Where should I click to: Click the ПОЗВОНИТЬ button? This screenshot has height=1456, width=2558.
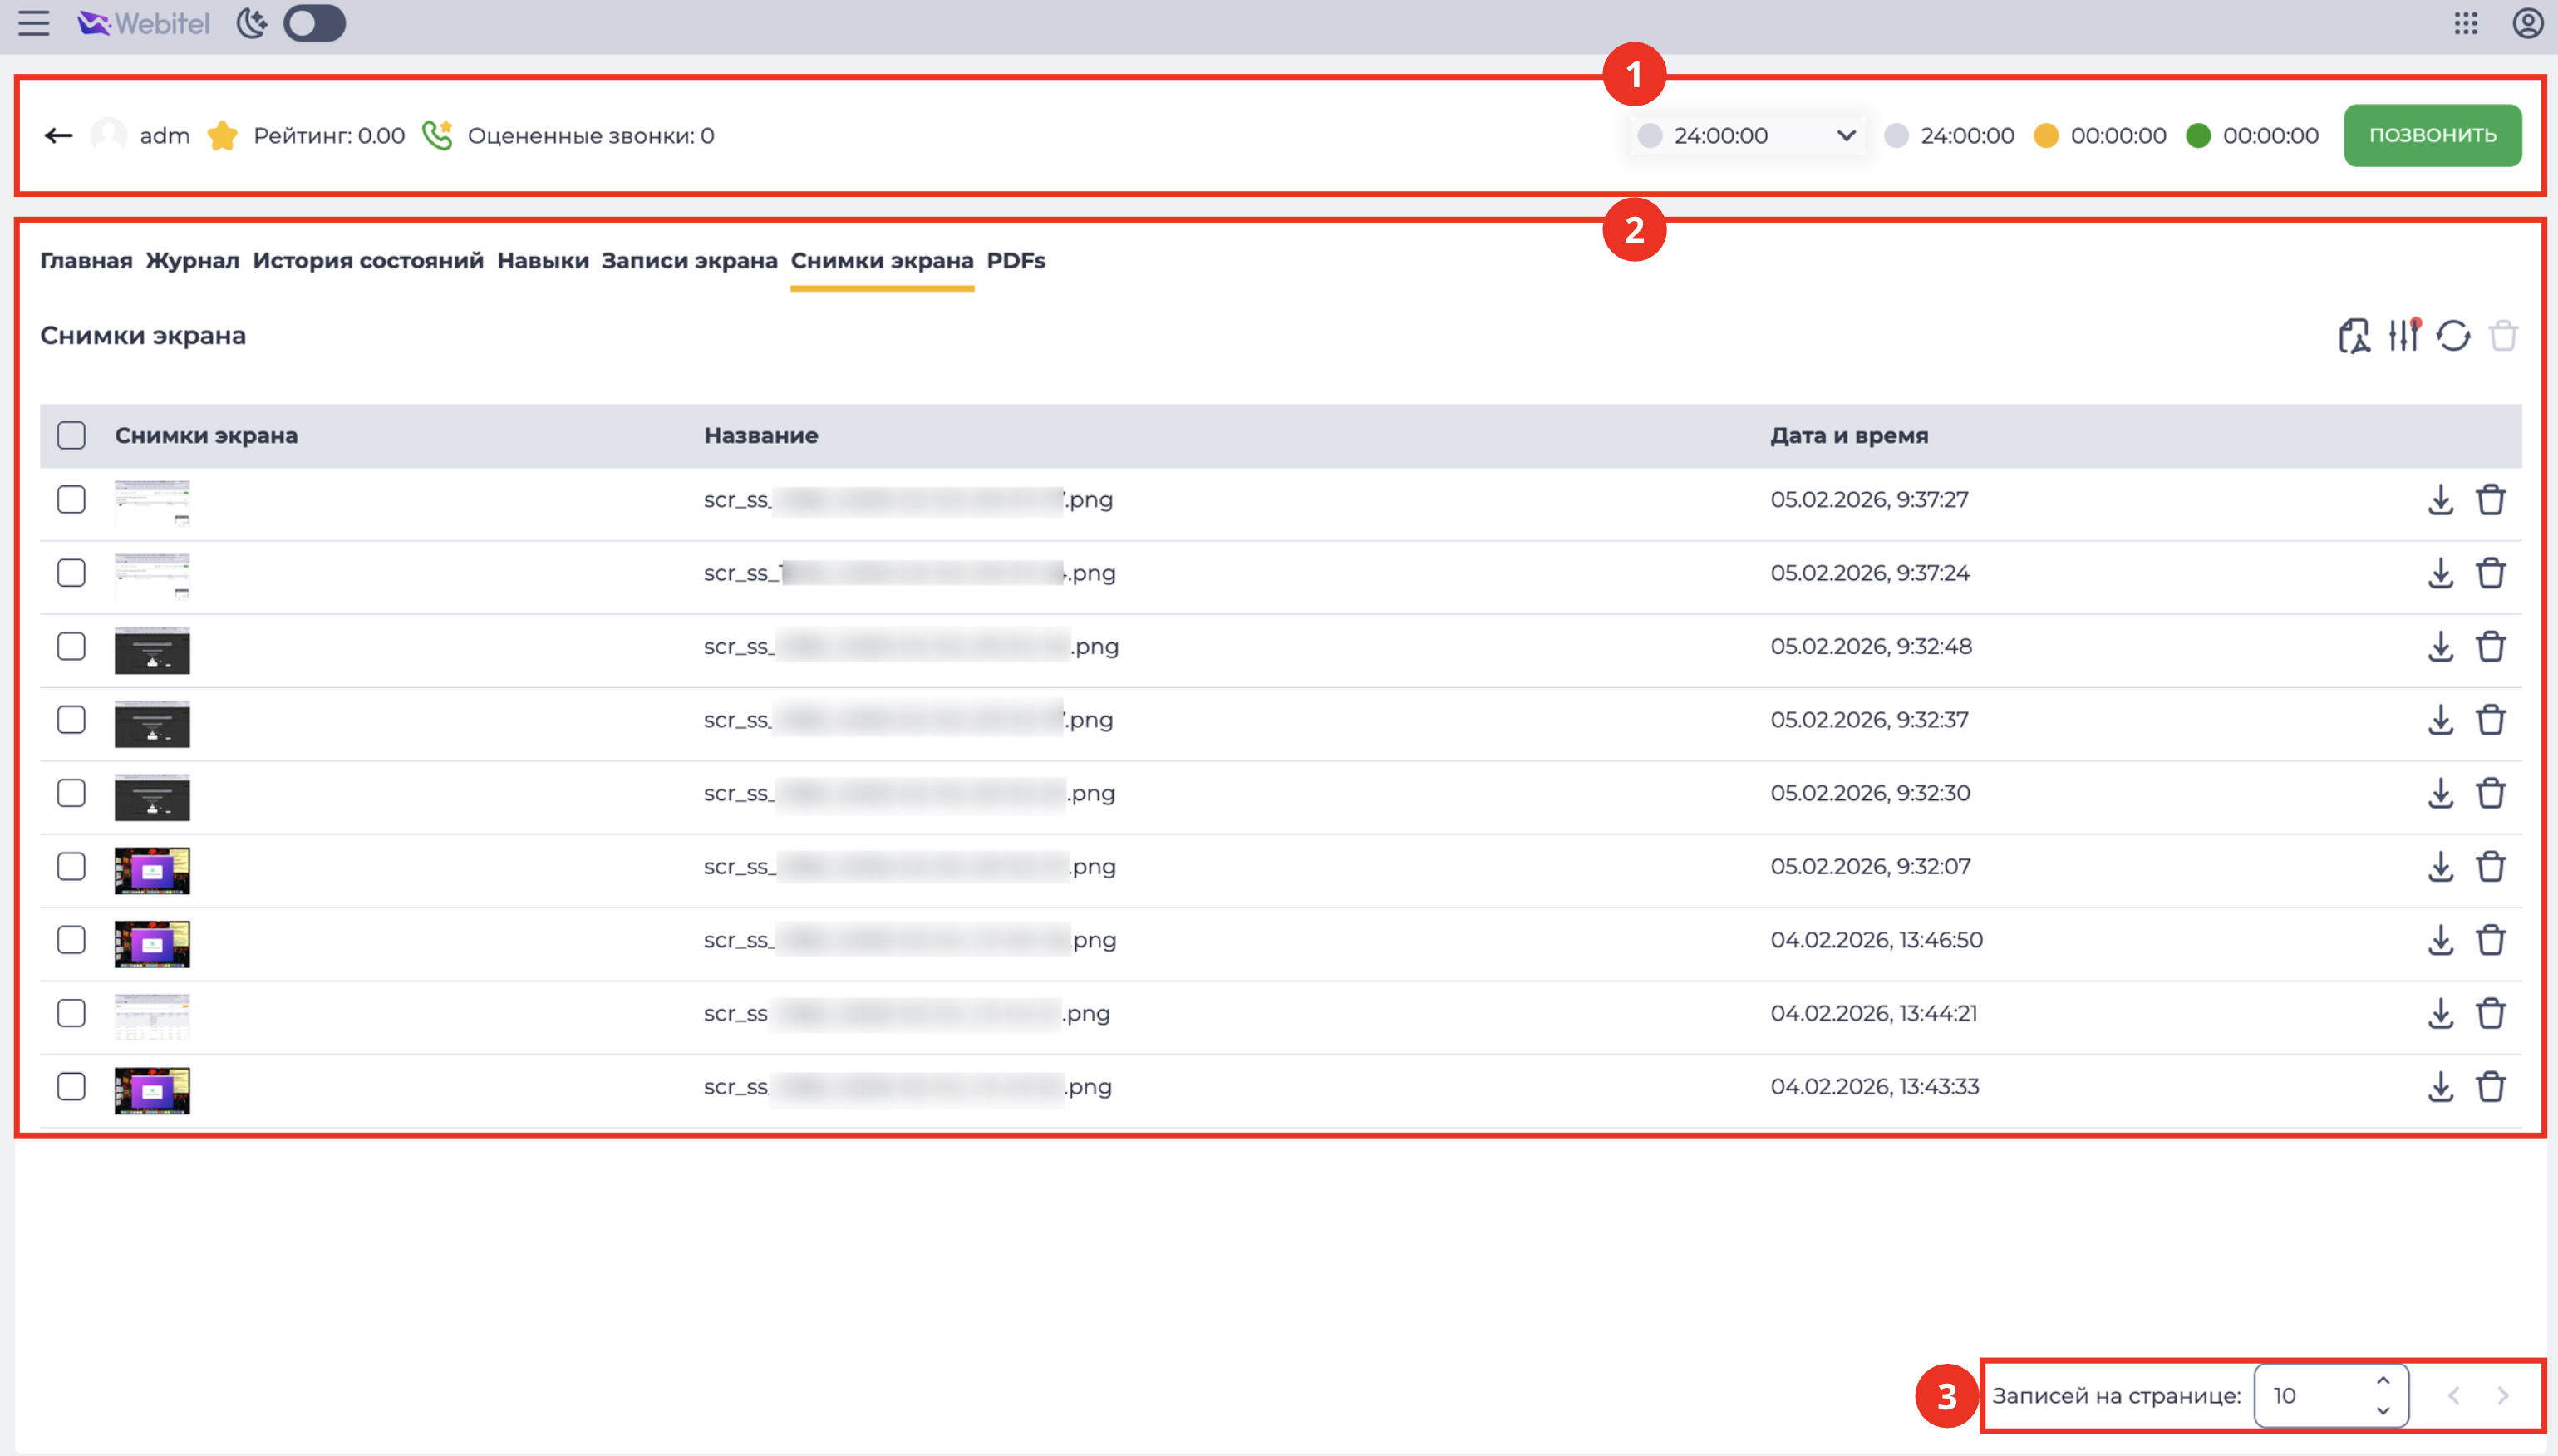click(x=2432, y=135)
